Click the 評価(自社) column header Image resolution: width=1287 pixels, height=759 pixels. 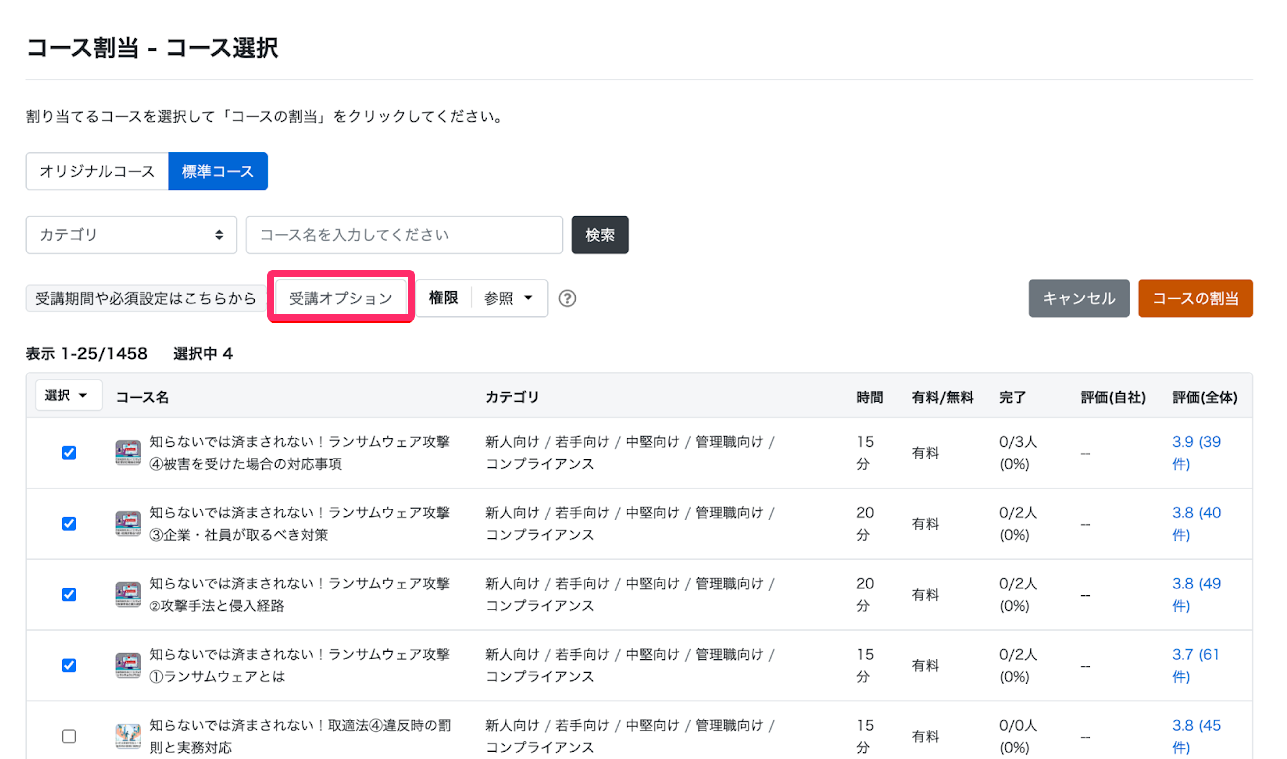(x=1113, y=397)
